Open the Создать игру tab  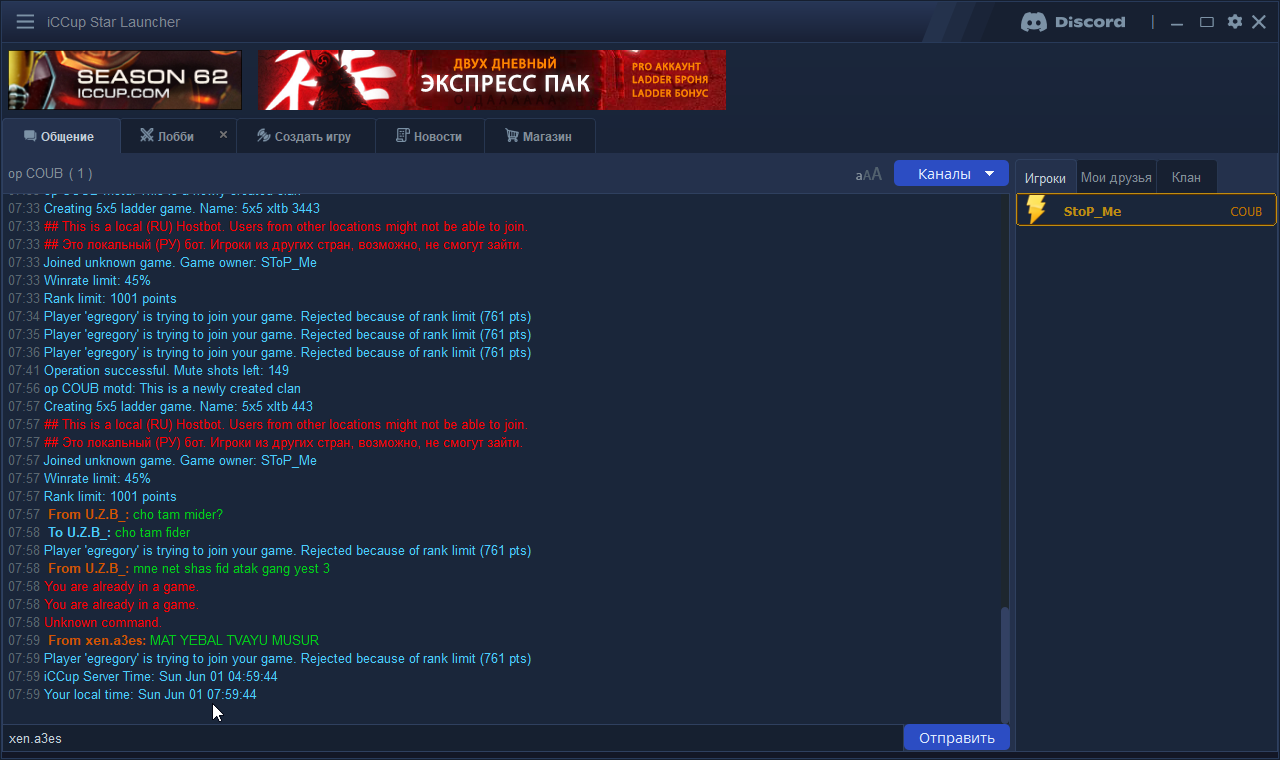click(x=305, y=136)
